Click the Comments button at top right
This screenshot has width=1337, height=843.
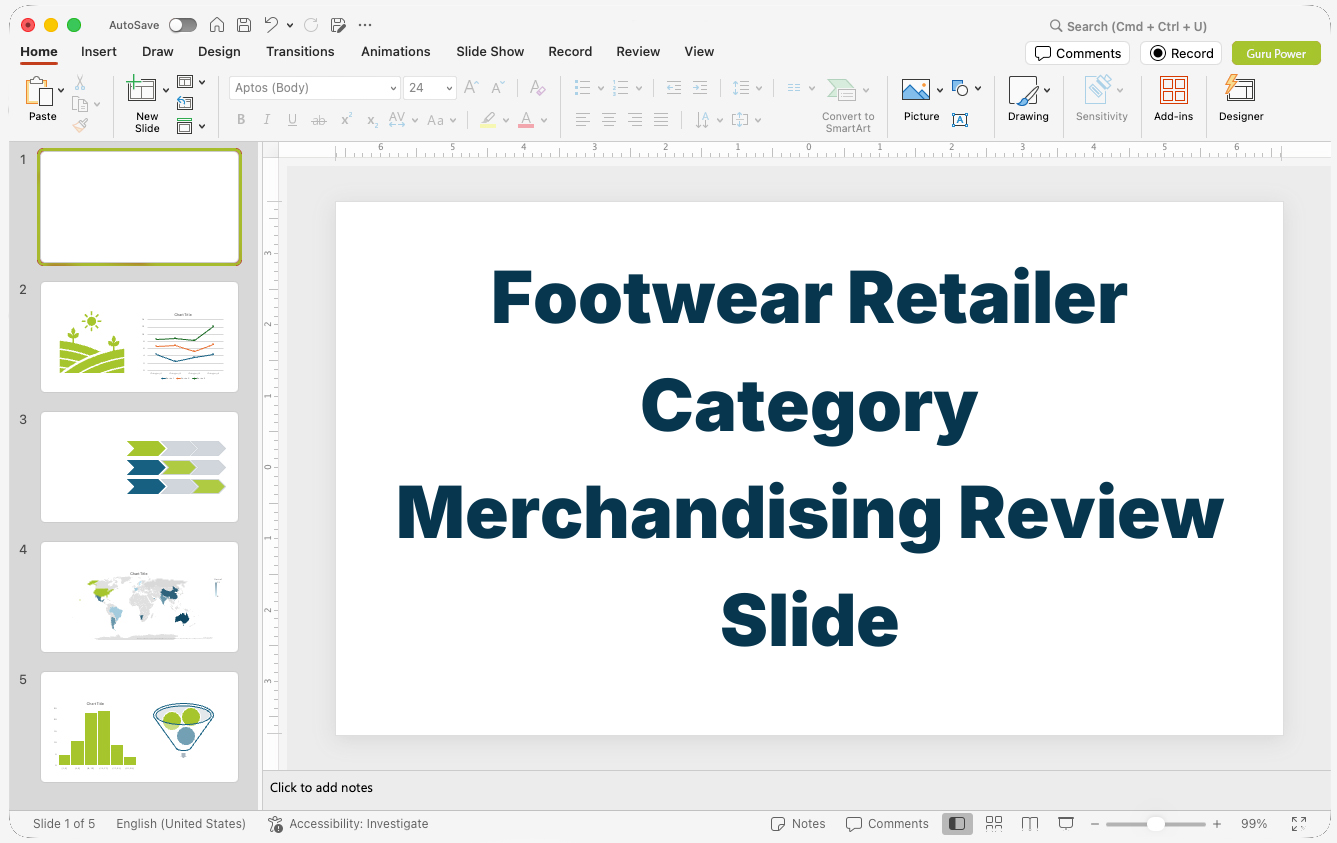1077,53
